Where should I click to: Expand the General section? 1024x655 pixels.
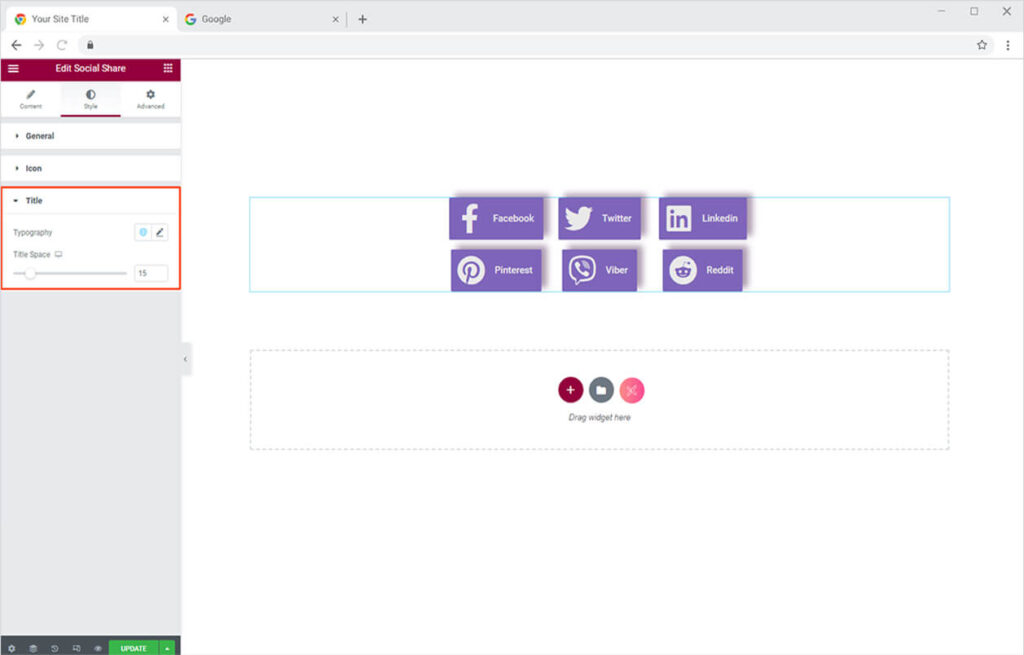click(40, 136)
